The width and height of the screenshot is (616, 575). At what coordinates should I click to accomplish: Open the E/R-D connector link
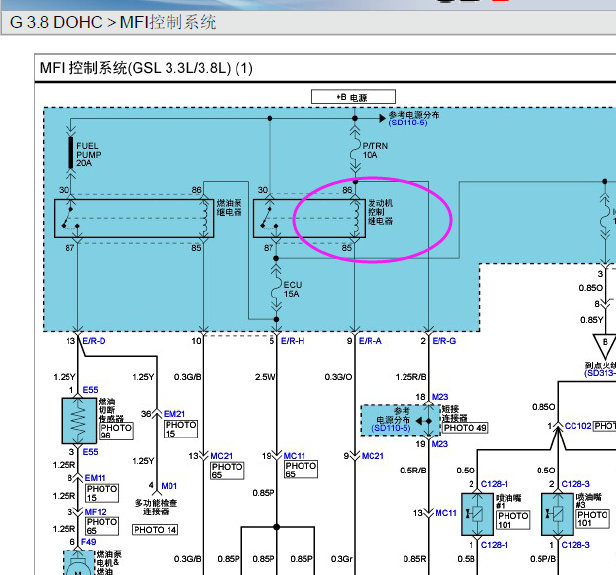point(94,341)
